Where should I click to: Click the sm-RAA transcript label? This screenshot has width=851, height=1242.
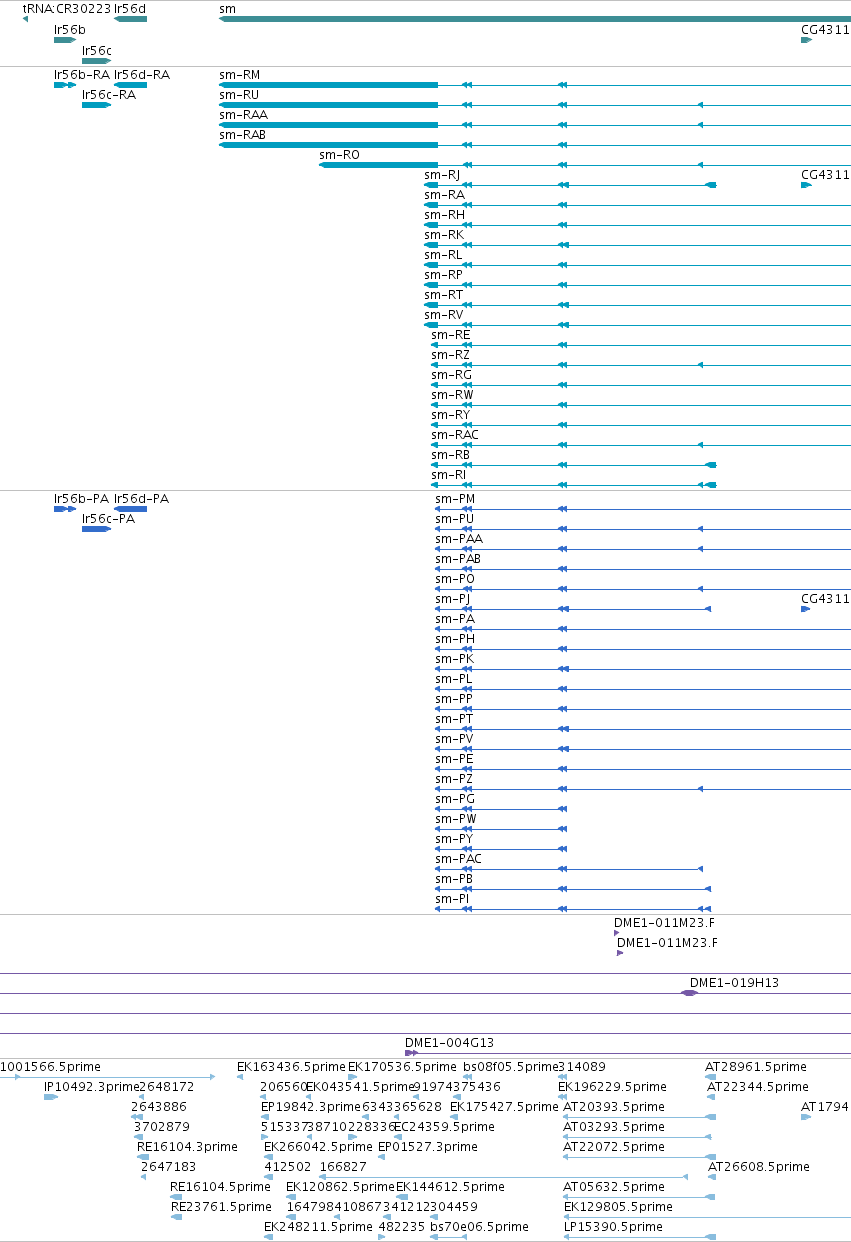(x=243, y=114)
